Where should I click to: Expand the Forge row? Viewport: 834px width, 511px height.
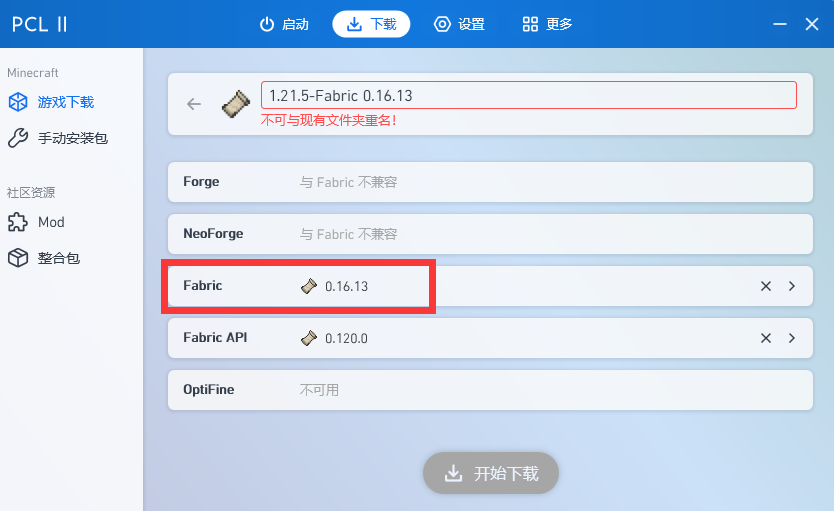[x=489, y=182]
